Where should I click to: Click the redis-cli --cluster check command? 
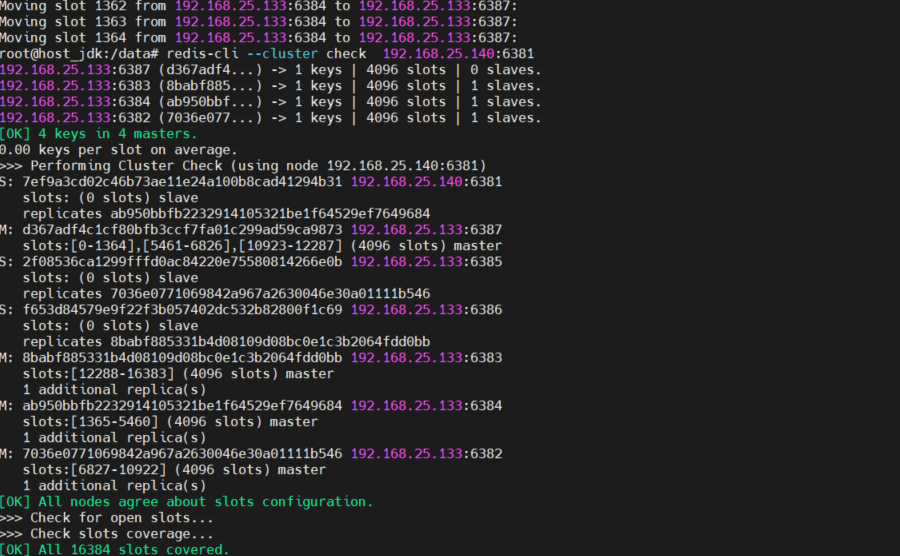click(x=350, y=54)
